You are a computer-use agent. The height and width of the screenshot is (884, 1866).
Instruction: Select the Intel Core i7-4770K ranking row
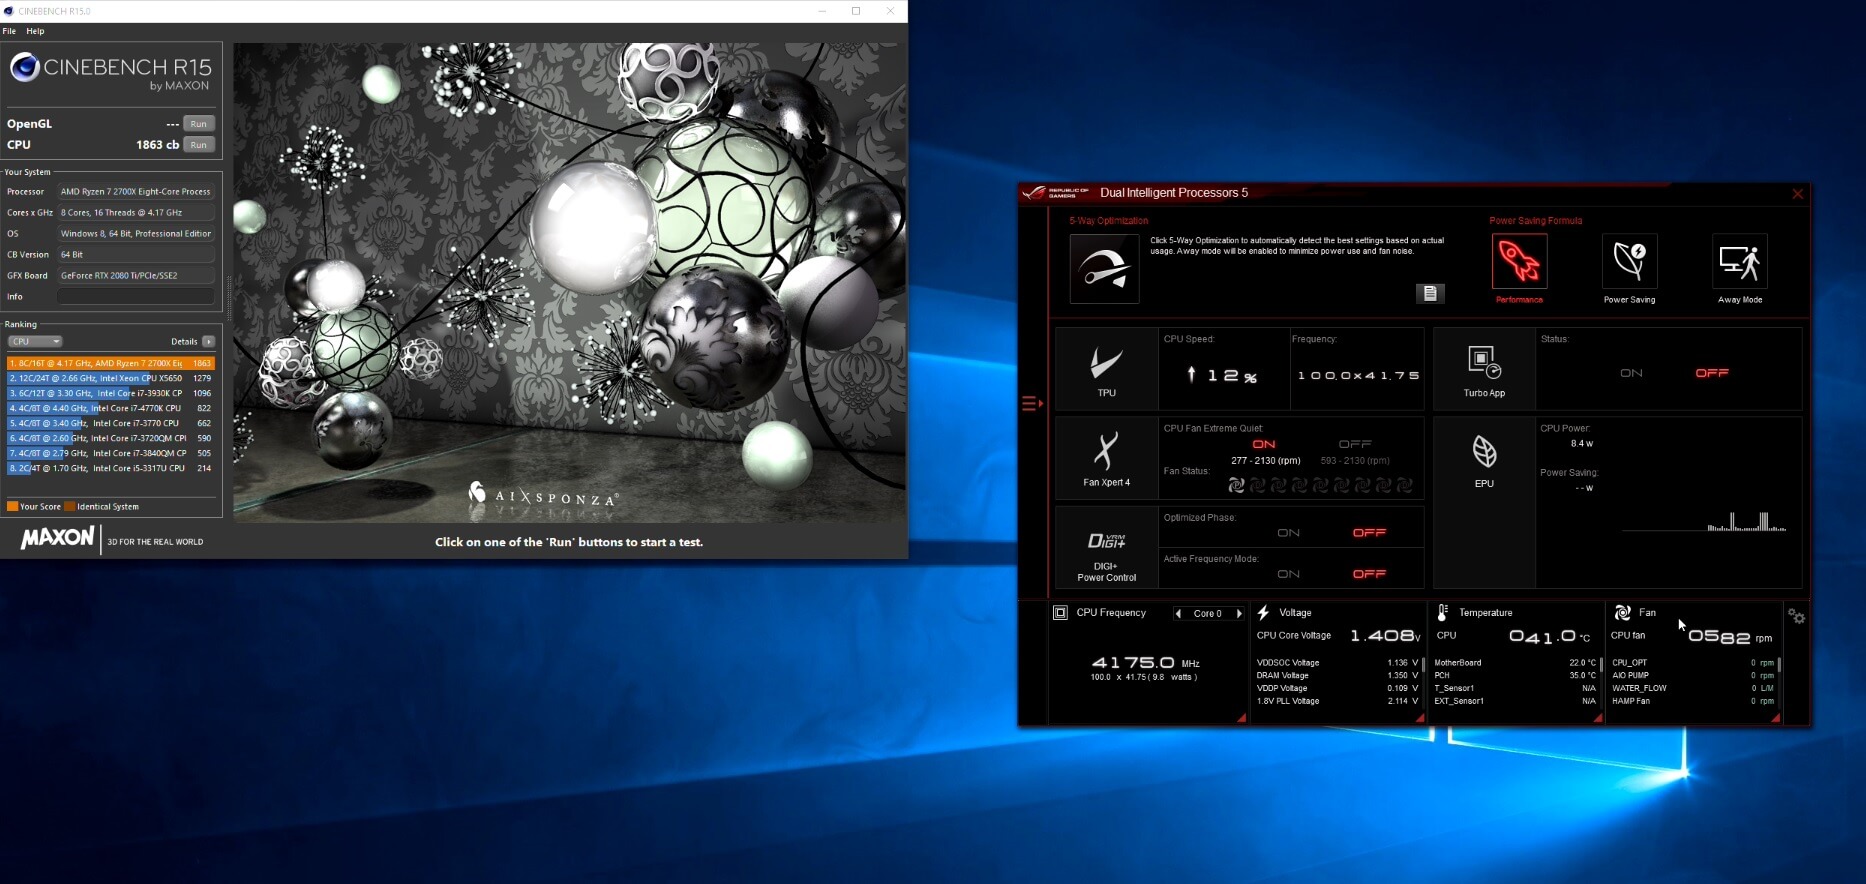[x=111, y=408]
